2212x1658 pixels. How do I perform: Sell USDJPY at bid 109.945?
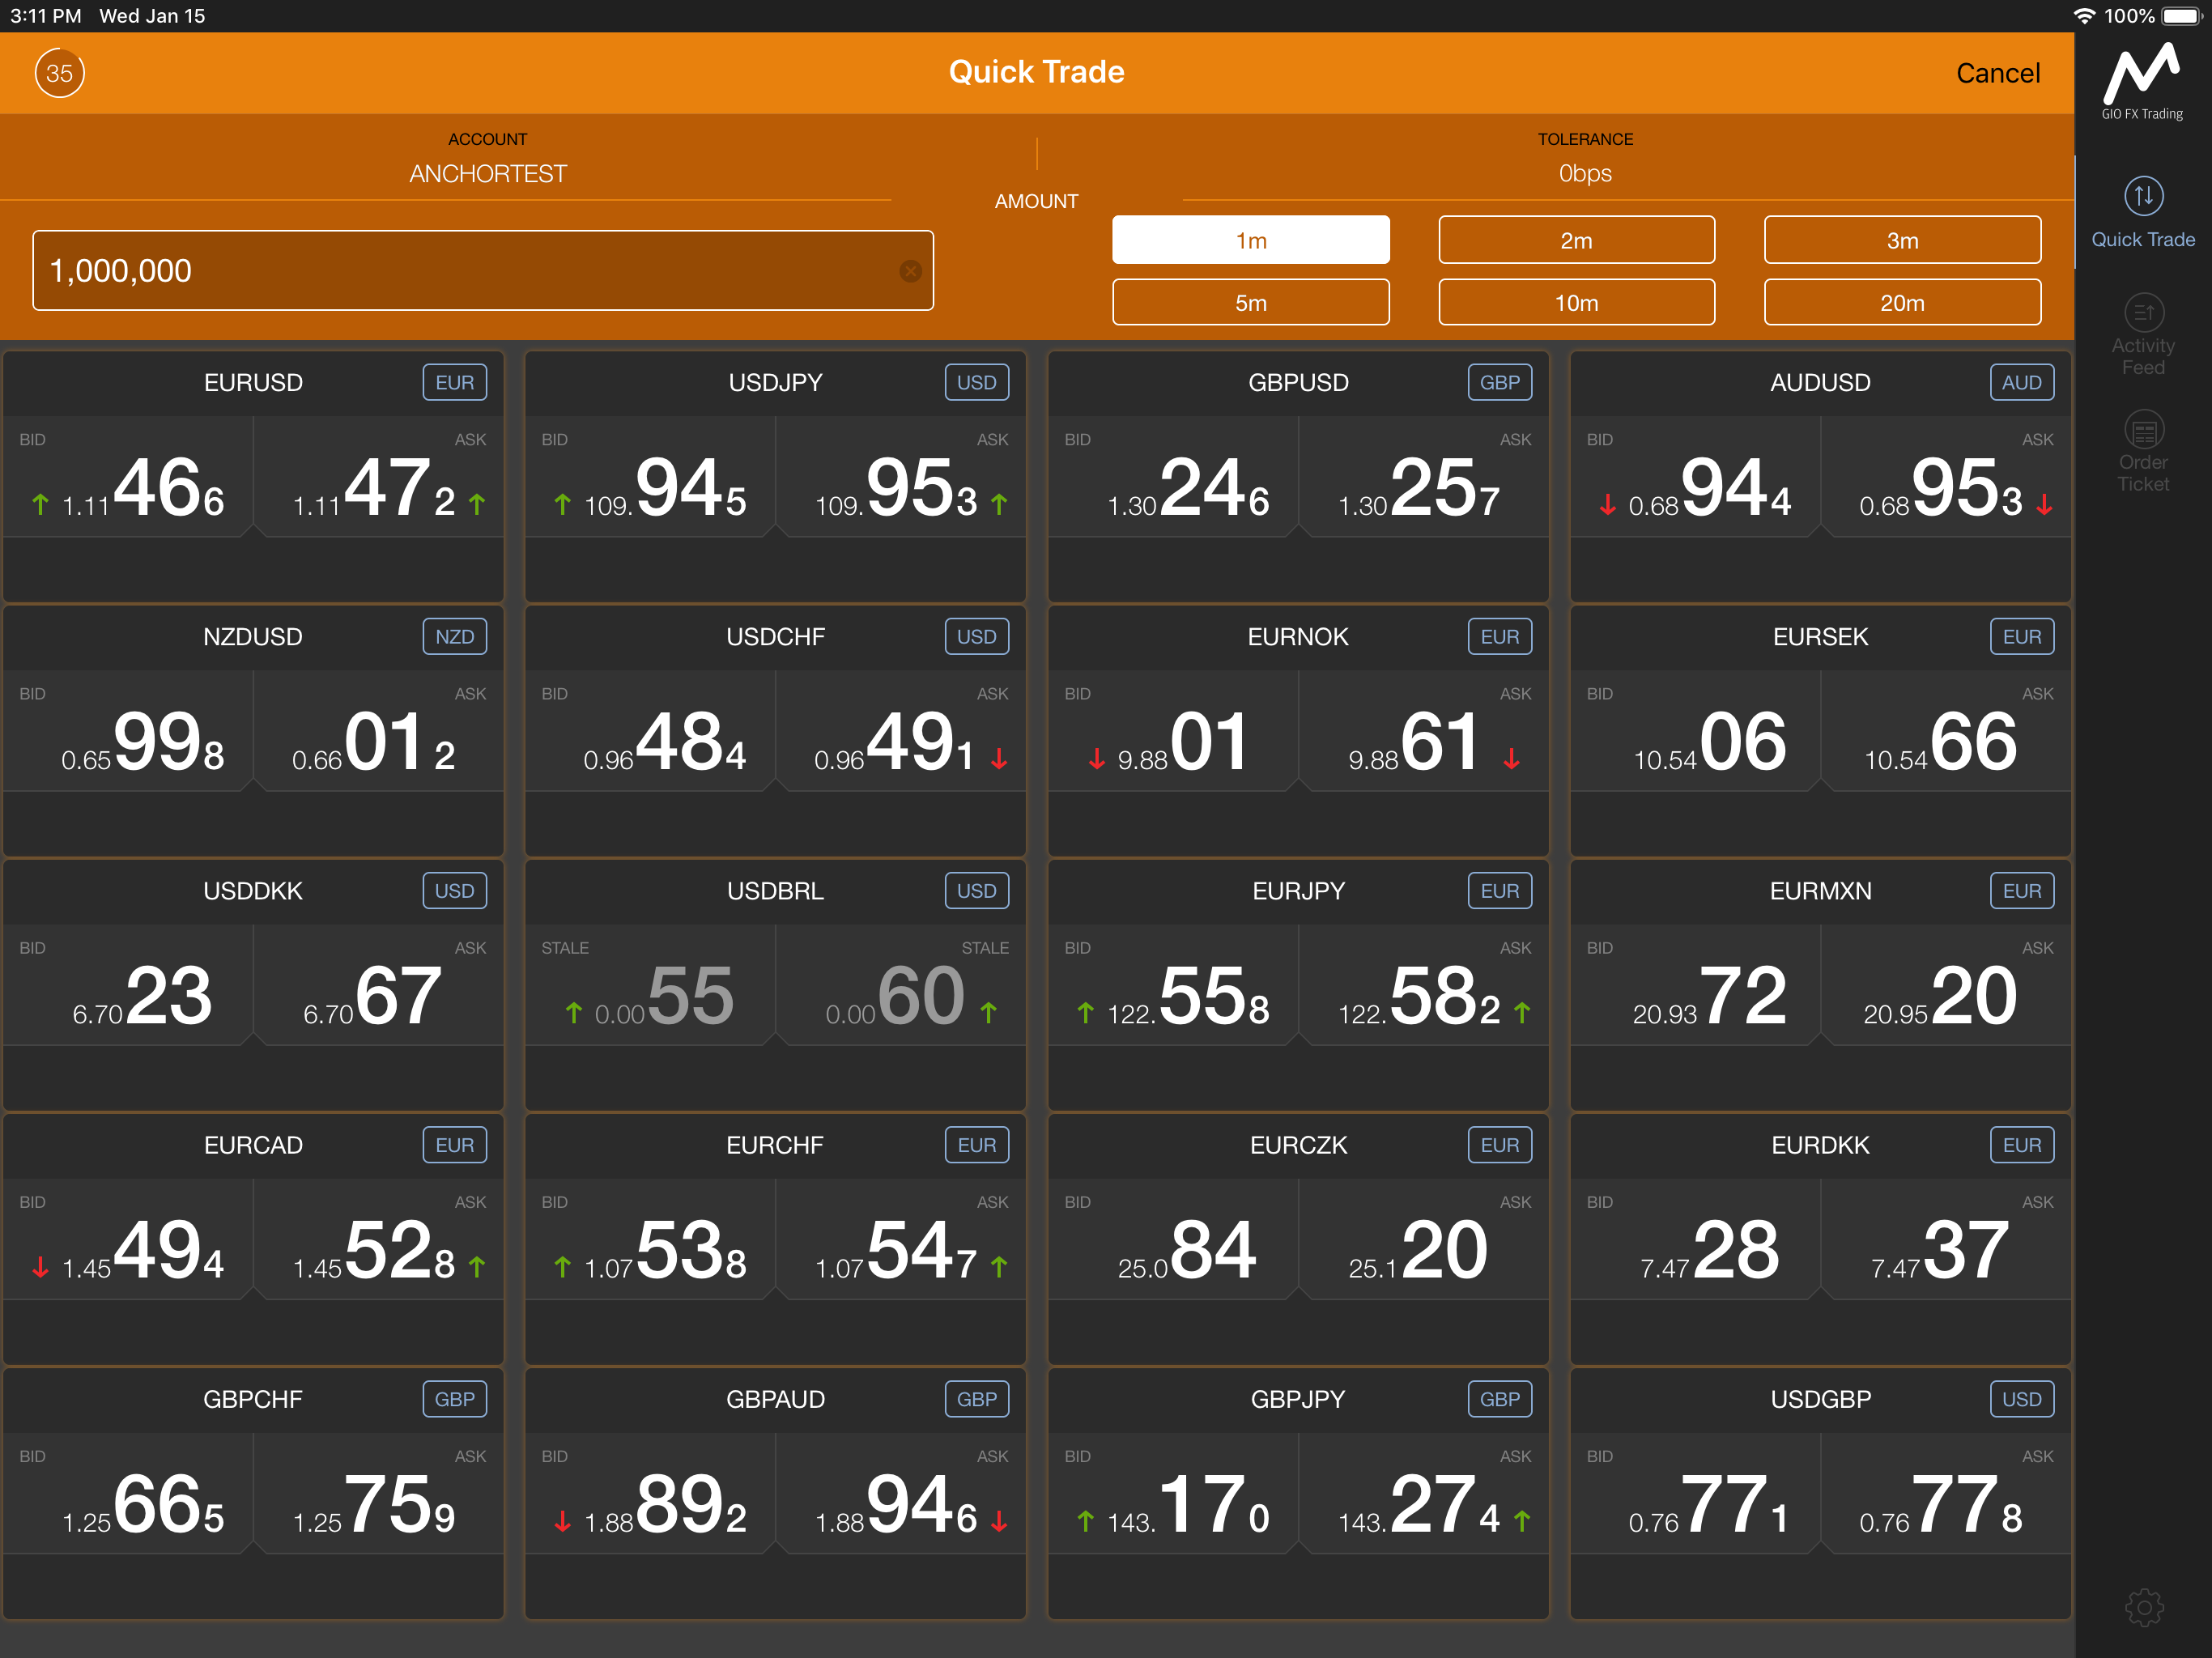point(650,477)
